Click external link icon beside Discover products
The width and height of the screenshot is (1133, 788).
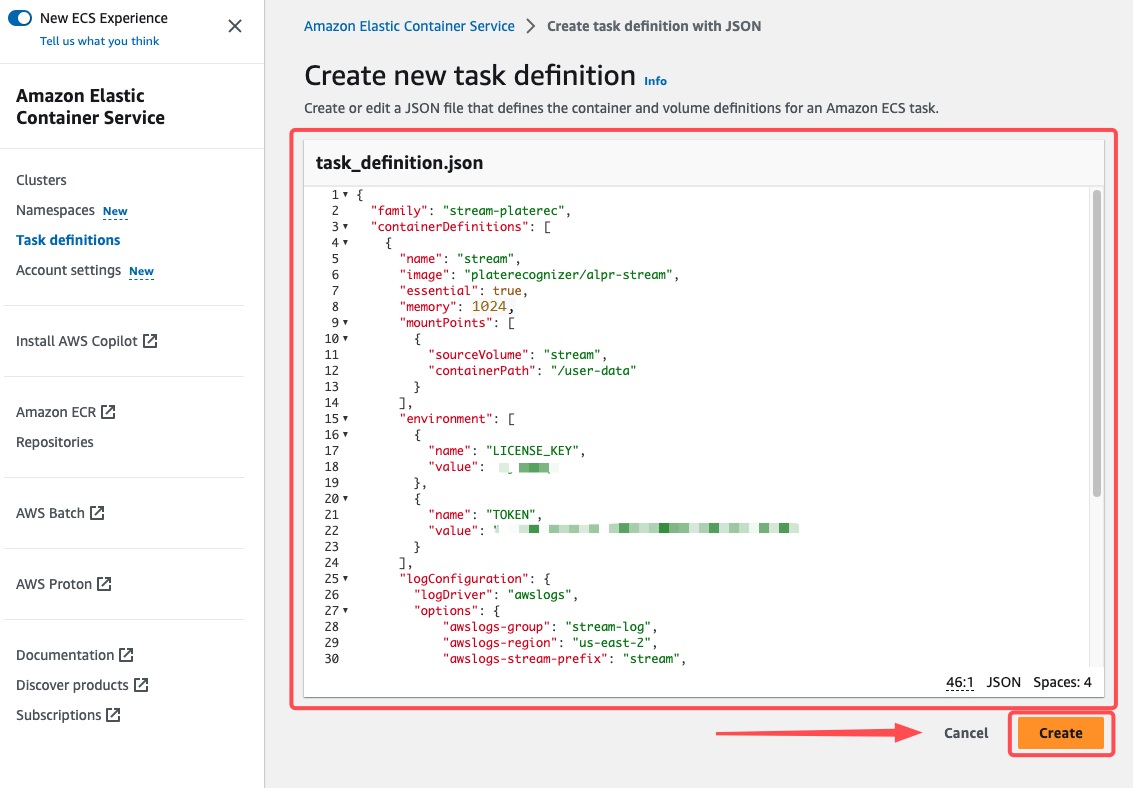141,685
